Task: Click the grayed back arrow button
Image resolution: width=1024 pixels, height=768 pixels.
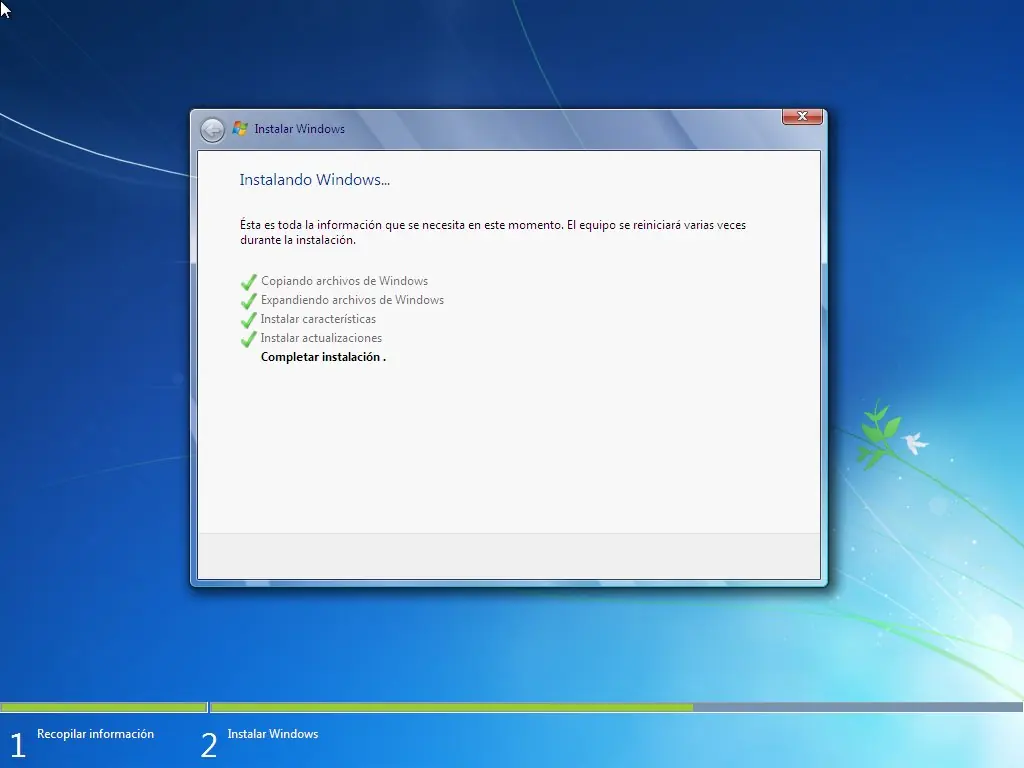Action: [x=213, y=129]
